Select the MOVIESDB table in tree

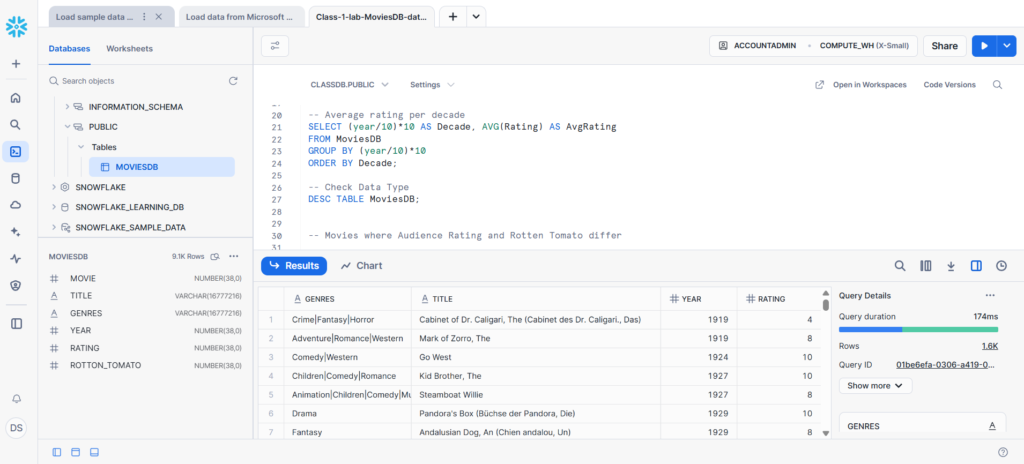[x=161, y=167]
